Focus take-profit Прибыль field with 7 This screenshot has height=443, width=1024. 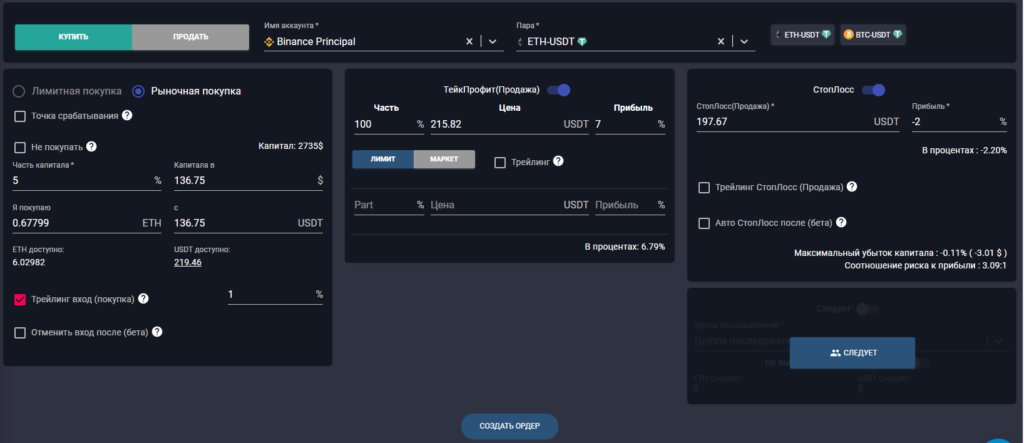coord(630,124)
